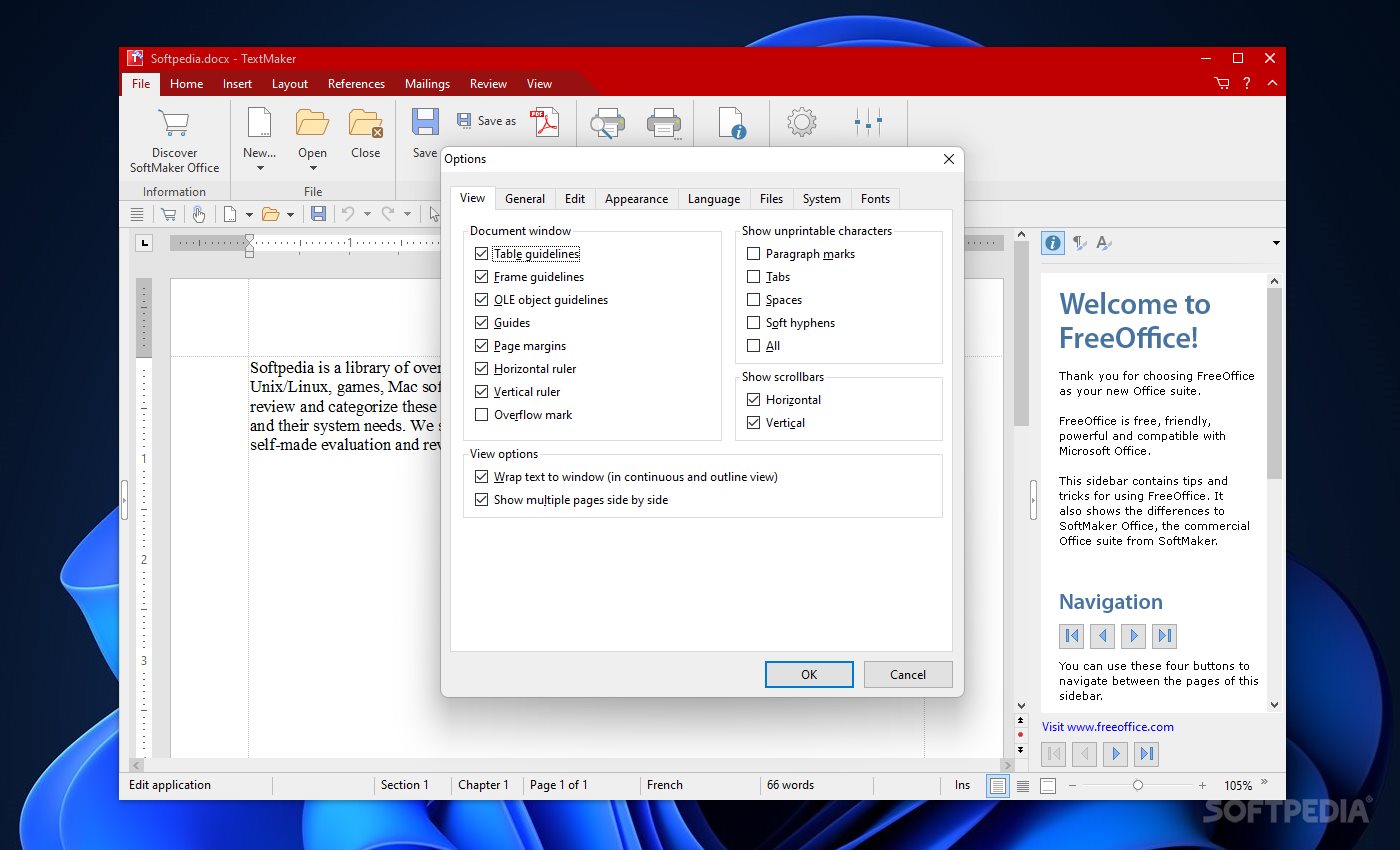Toggle OLE object guidelines checkbox

(482, 300)
